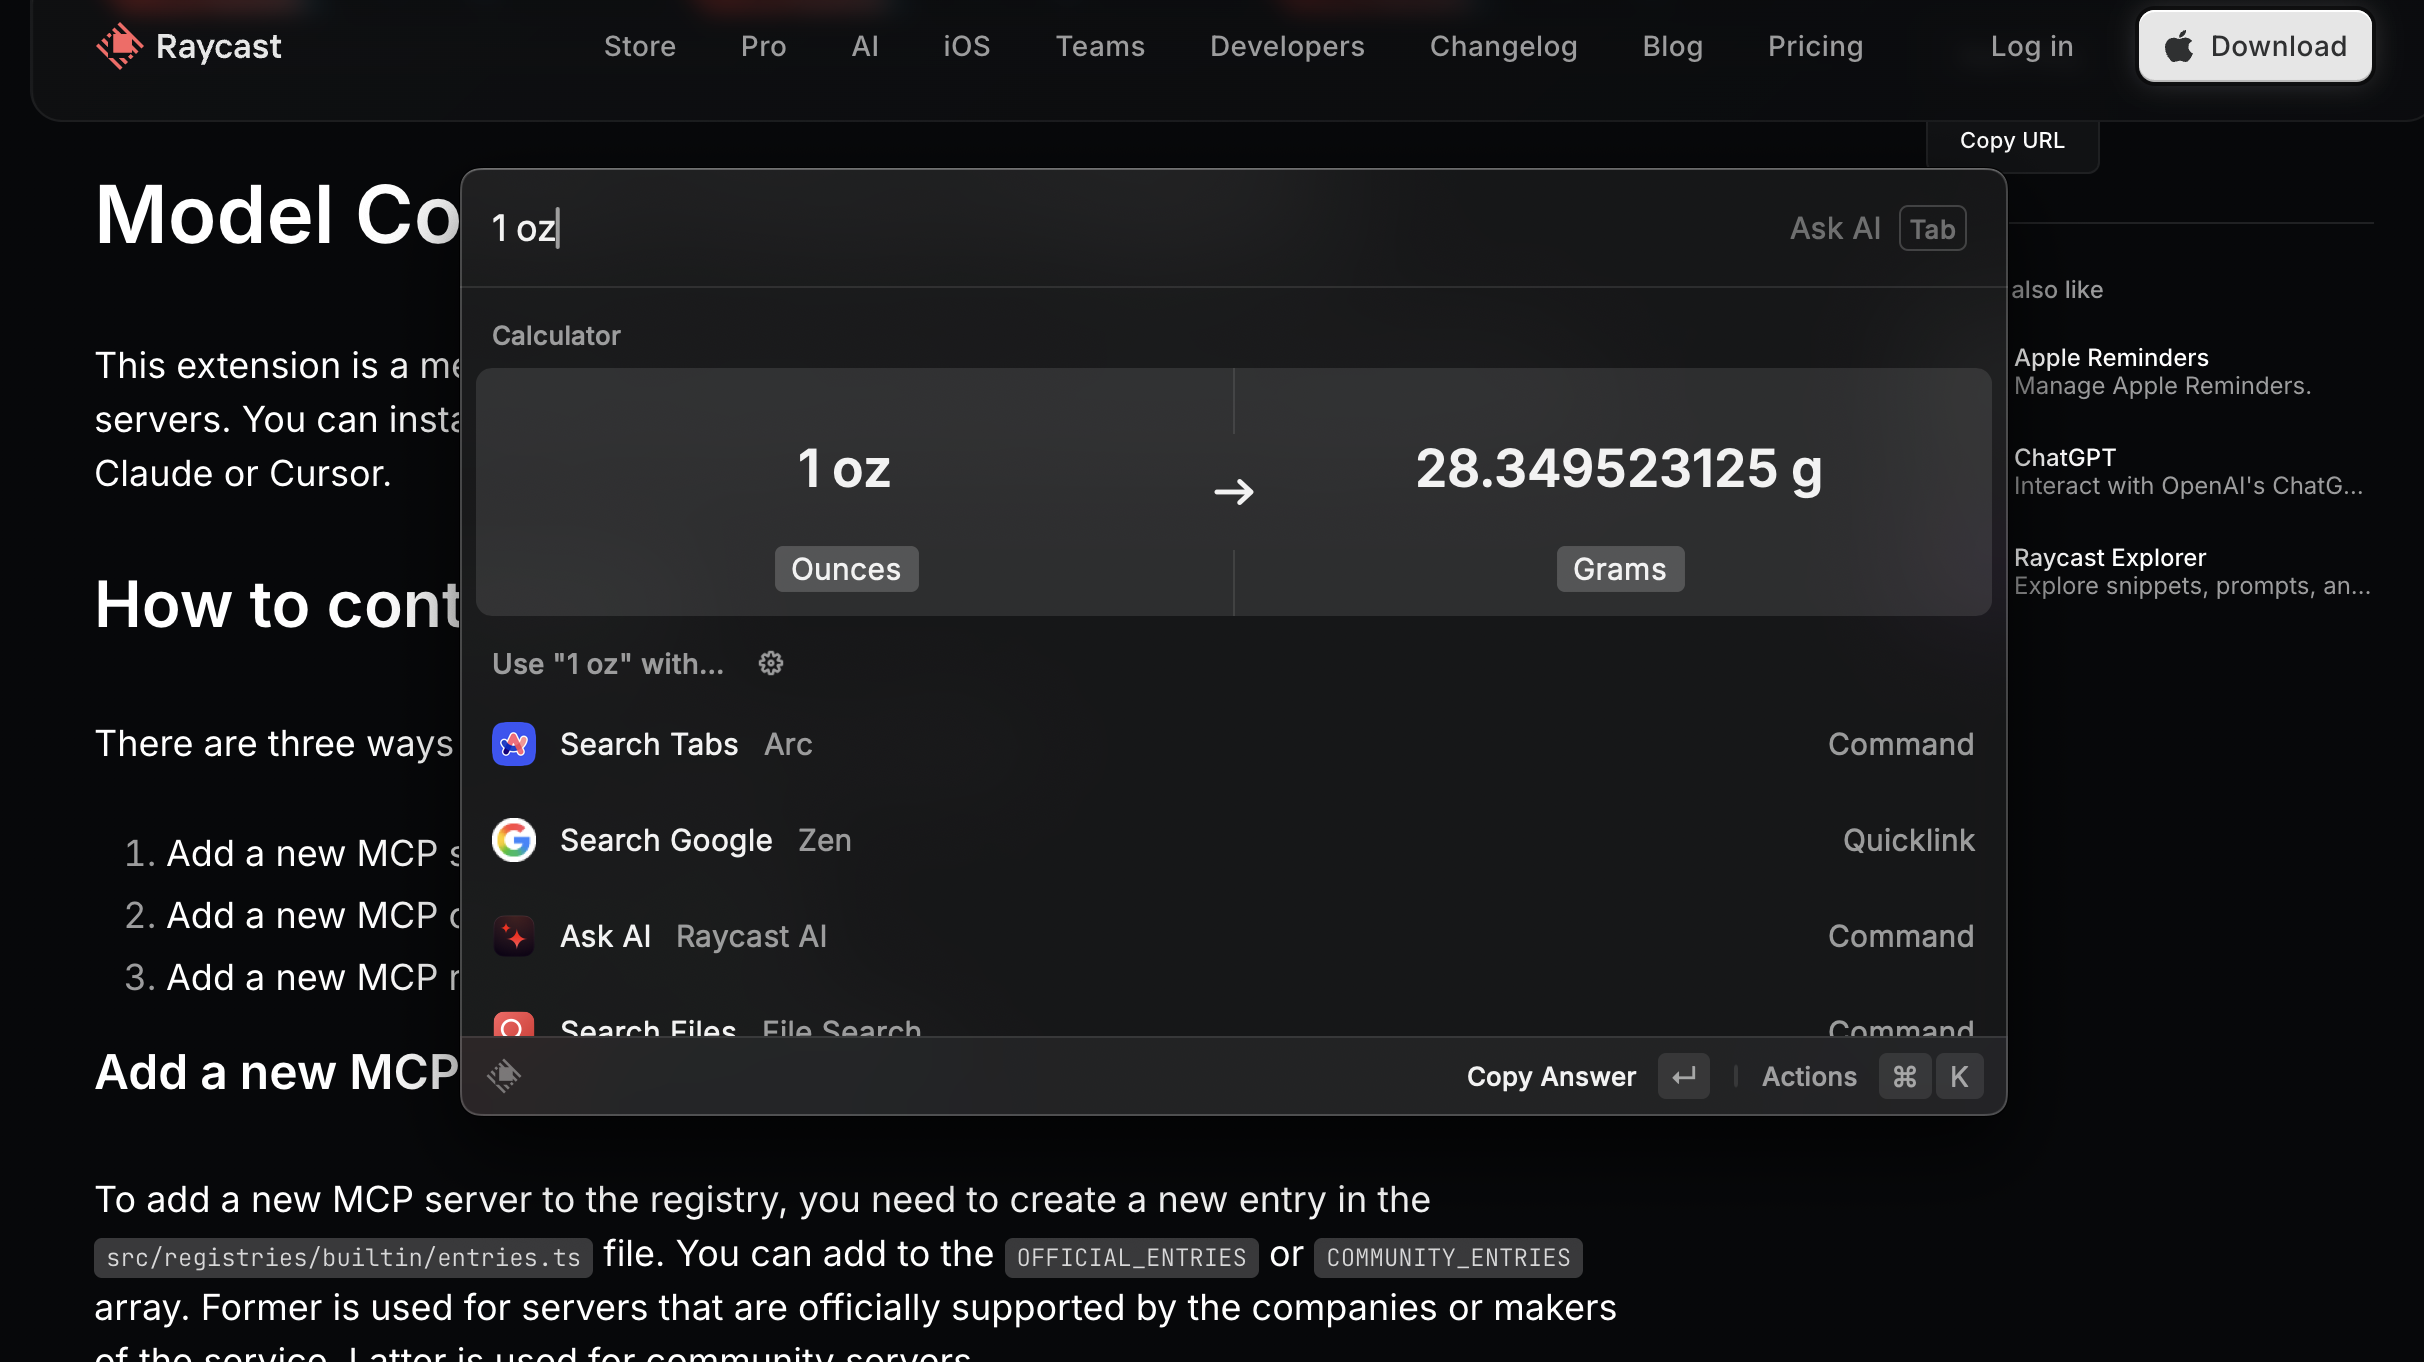Click the Raycast AI sparkle icon
This screenshot has height=1362, width=2424.
click(x=514, y=936)
